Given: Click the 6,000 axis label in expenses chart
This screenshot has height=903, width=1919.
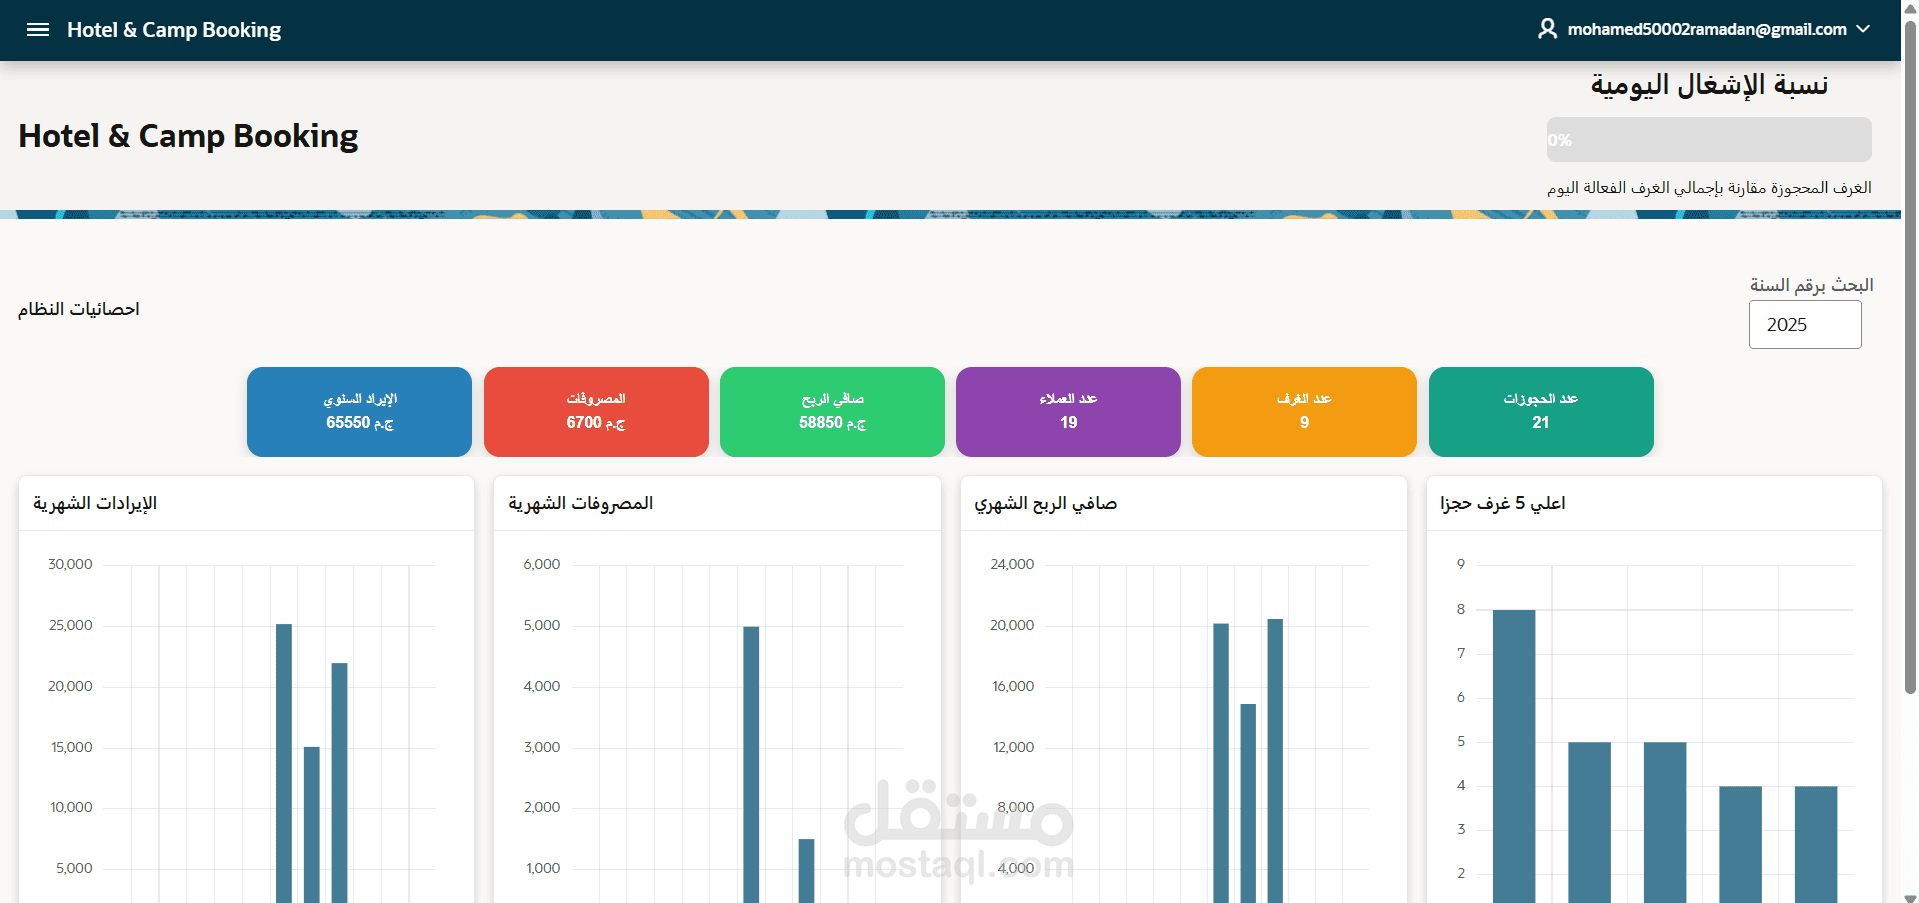Looking at the screenshot, I should tap(542, 565).
